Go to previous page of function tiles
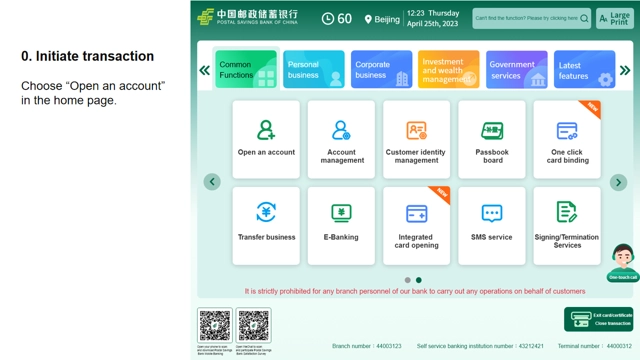 (x=212, y=182)
